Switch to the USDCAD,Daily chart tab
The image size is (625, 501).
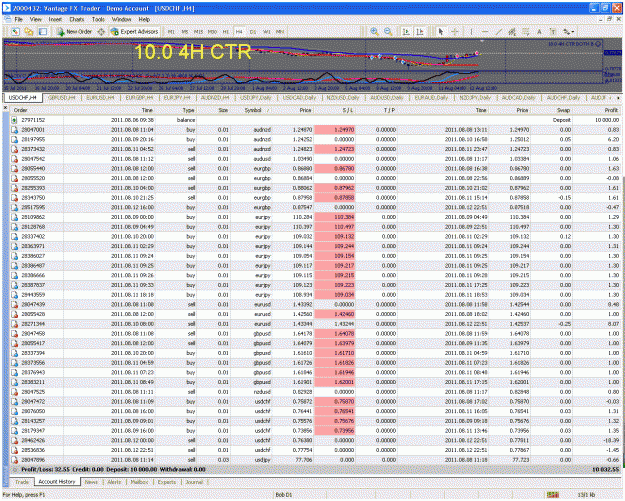[299, 98]
